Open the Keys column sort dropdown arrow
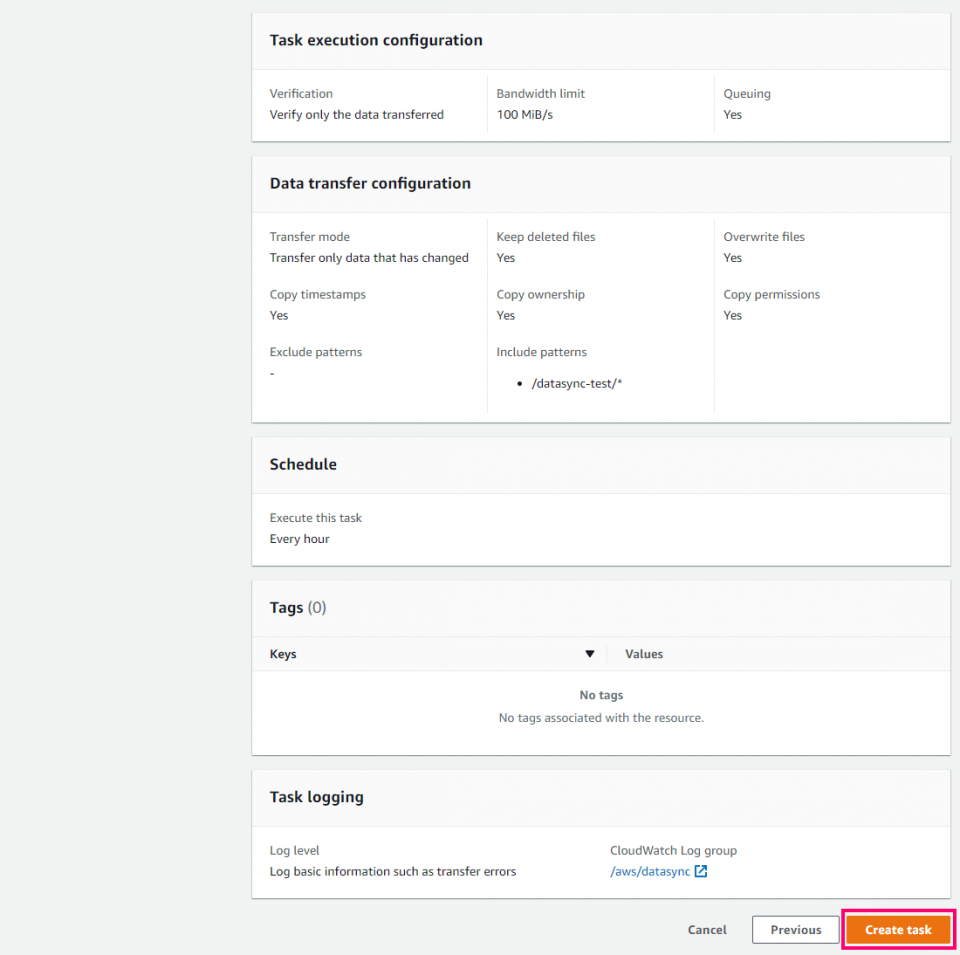Viewport: 960px width, 955px height. 590,653
